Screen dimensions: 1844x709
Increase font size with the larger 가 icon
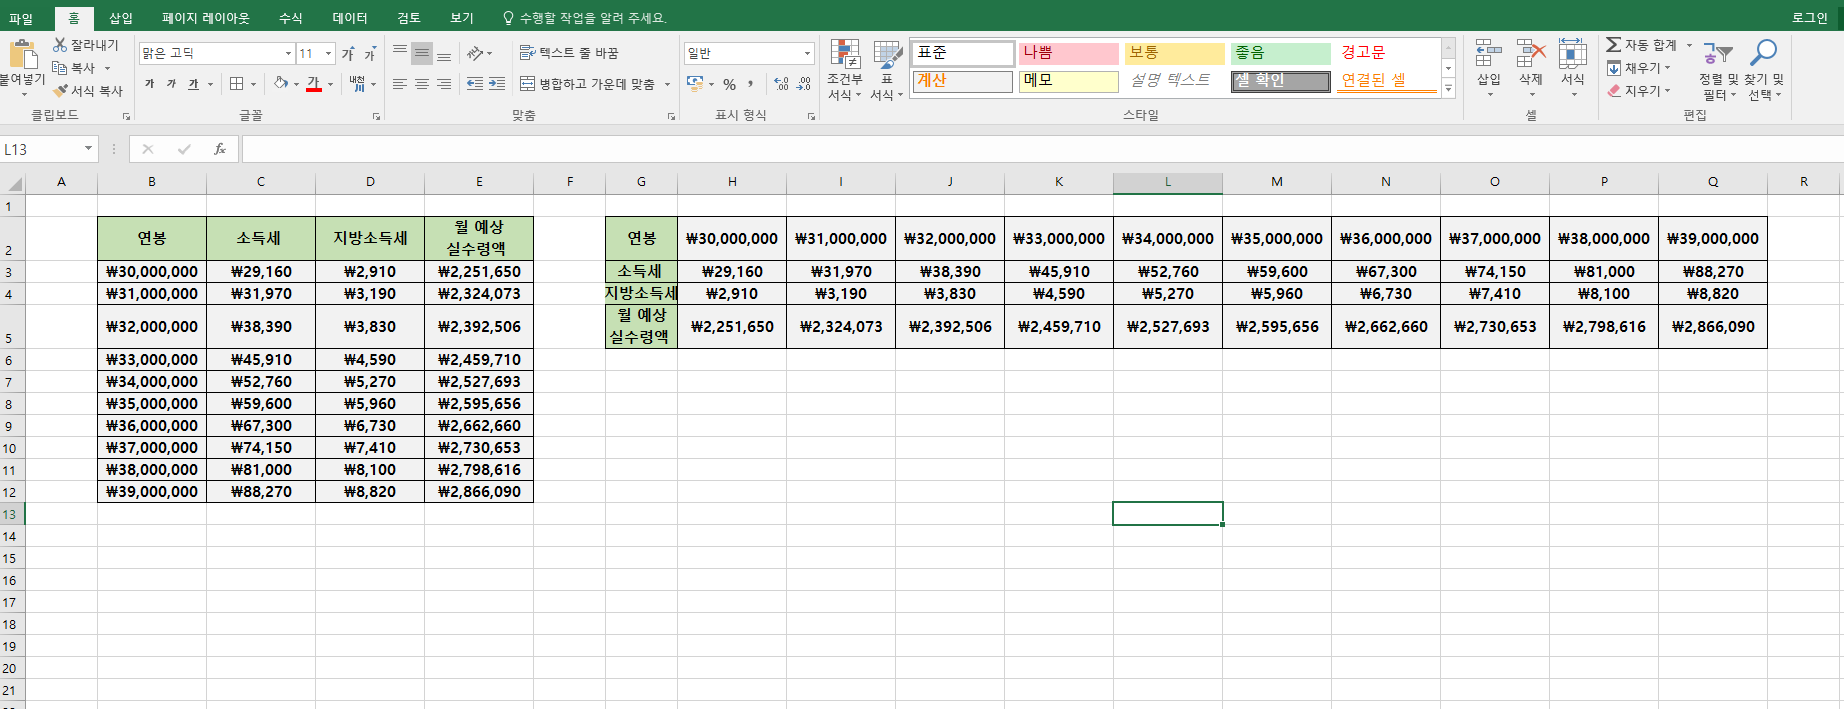point(348,53)
